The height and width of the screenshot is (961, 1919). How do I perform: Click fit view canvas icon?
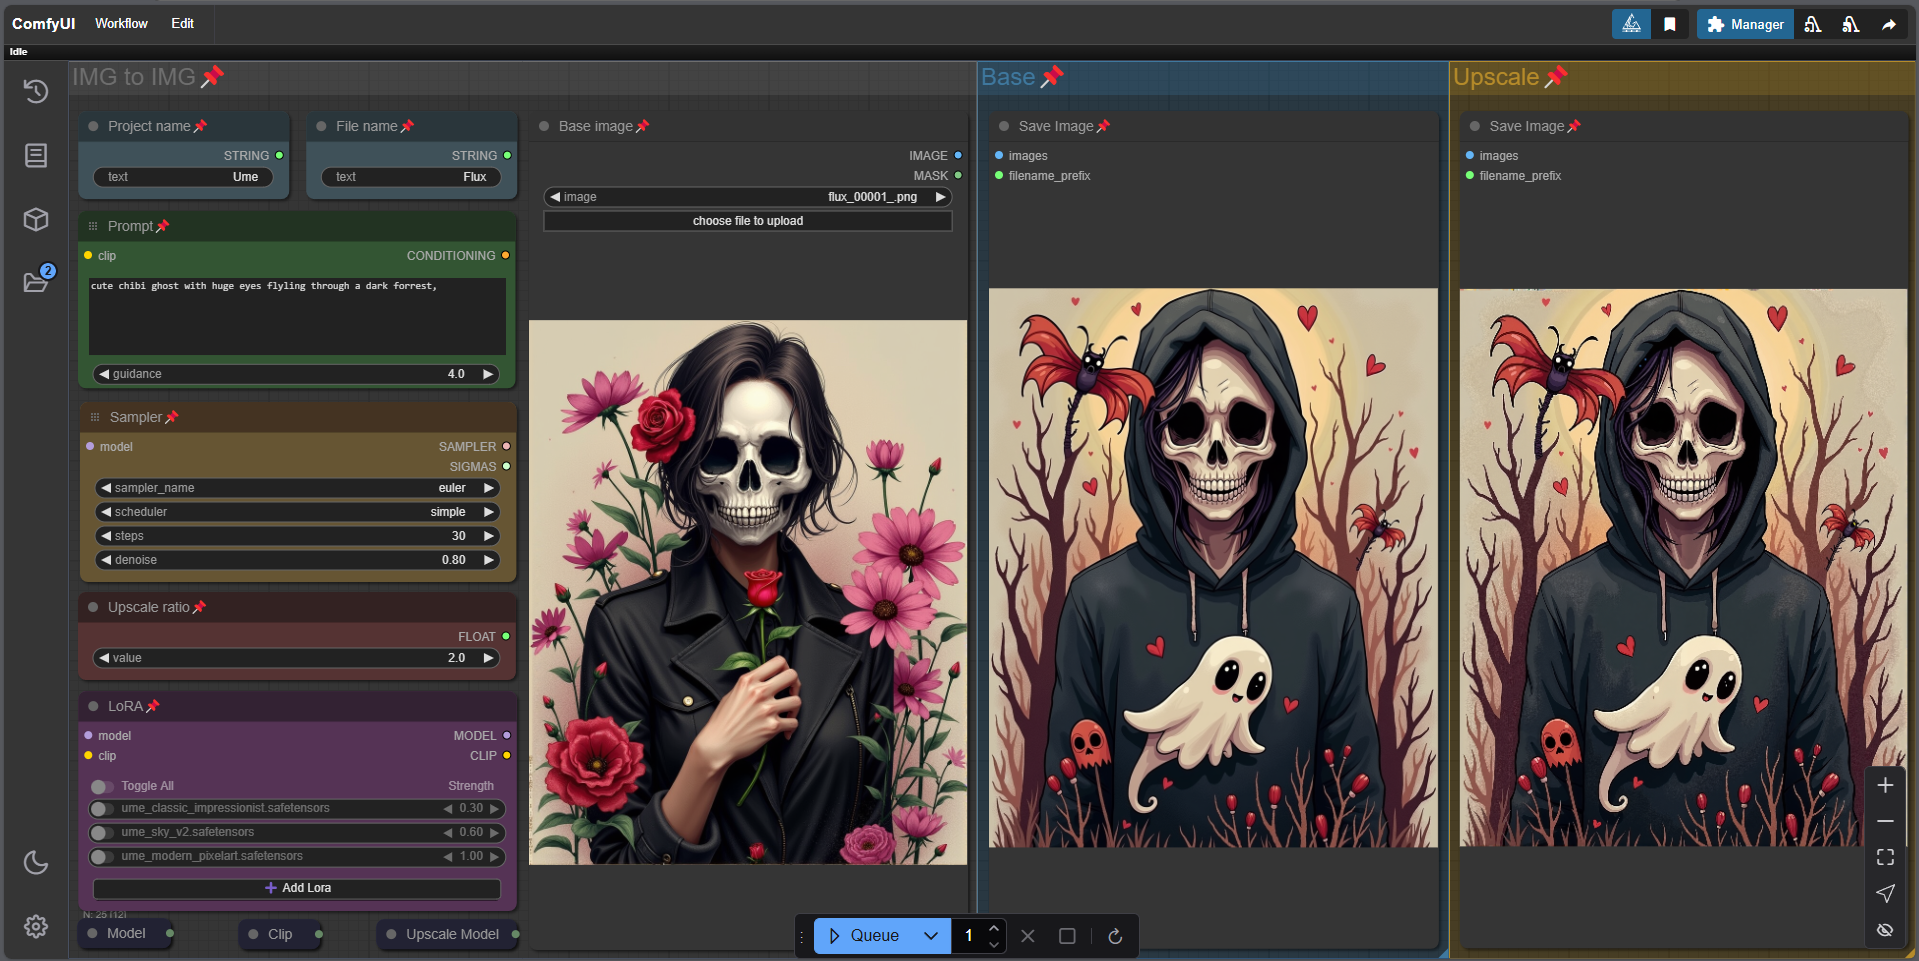tap(1885, 857)
